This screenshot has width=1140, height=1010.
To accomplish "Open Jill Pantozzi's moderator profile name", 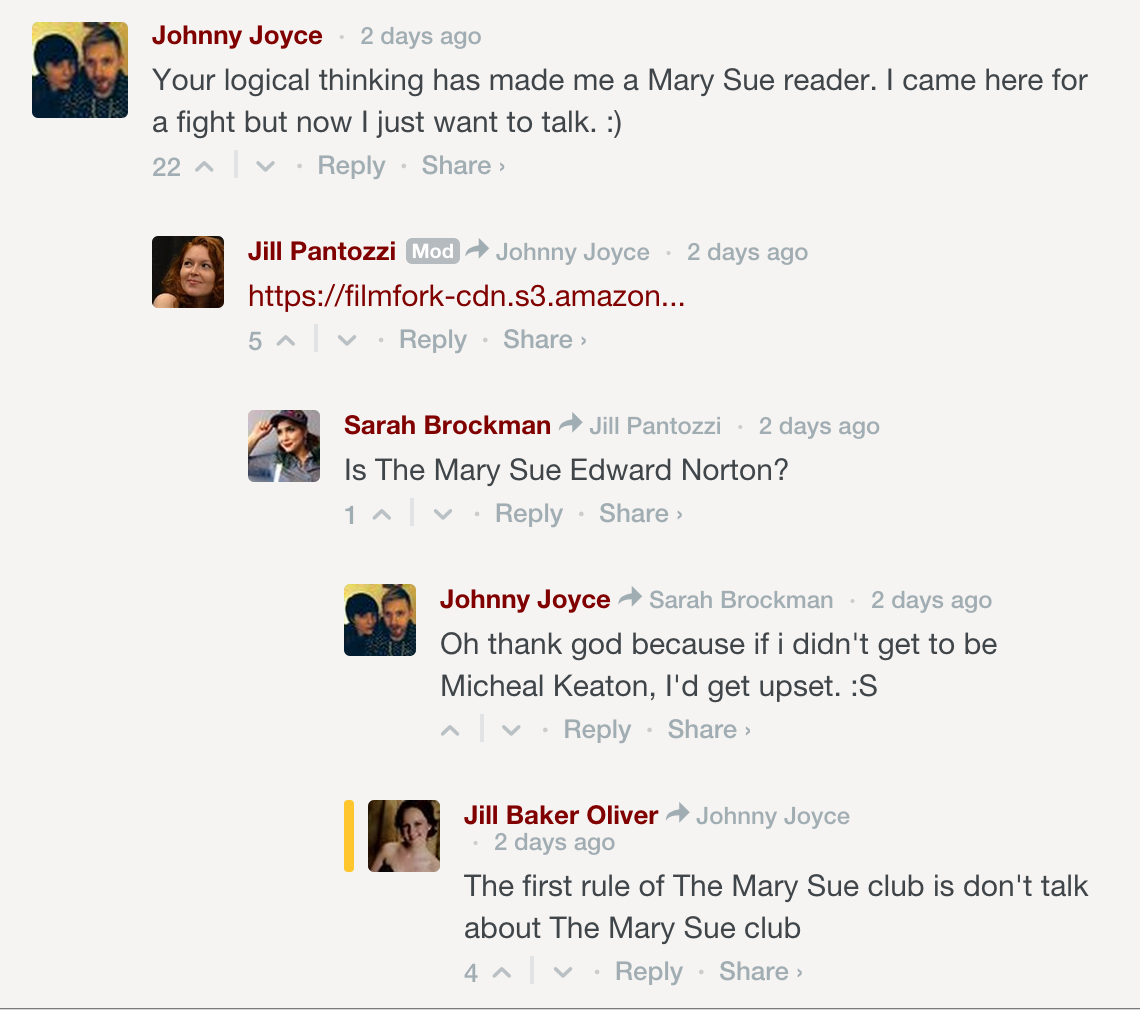I will (322, 252).
